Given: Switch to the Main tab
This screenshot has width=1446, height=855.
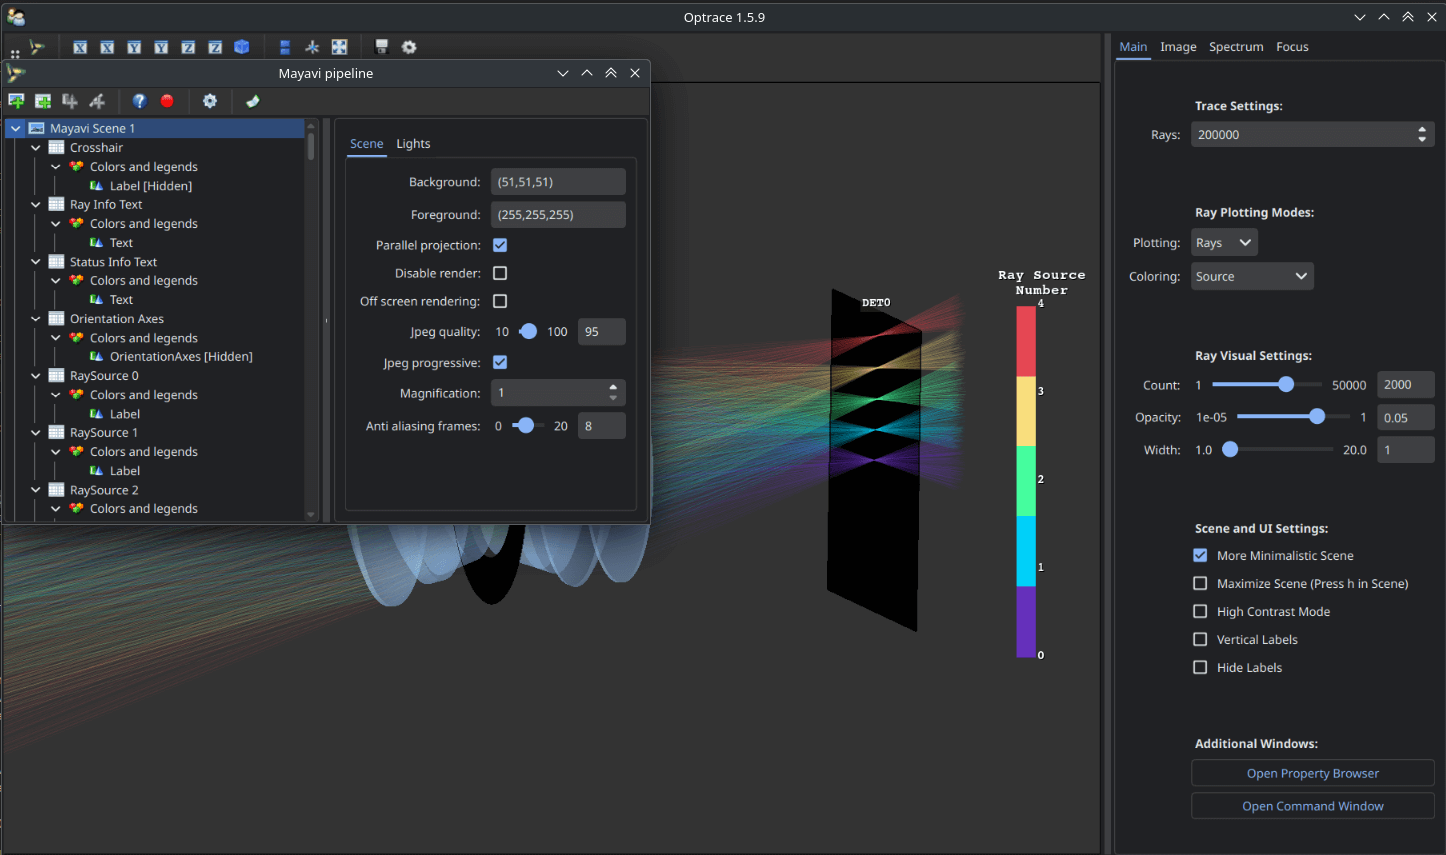Looking at the screenshot, I should (1133, 47).
